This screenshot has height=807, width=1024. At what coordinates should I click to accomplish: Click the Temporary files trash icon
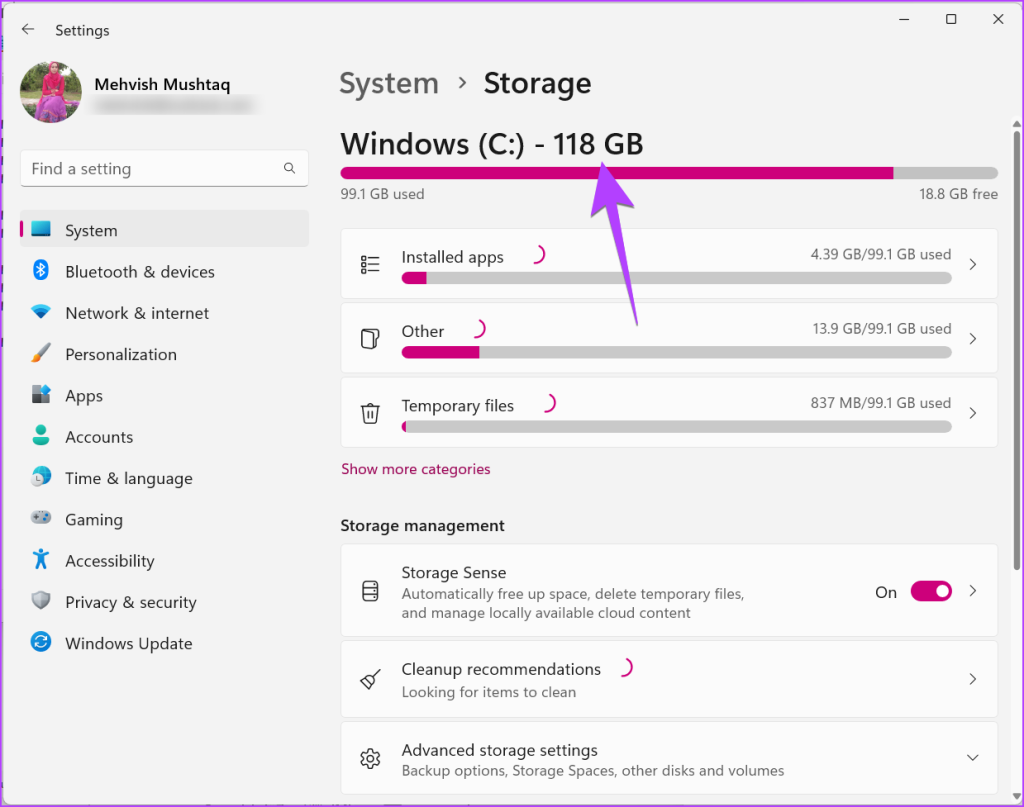coord(370,413)
